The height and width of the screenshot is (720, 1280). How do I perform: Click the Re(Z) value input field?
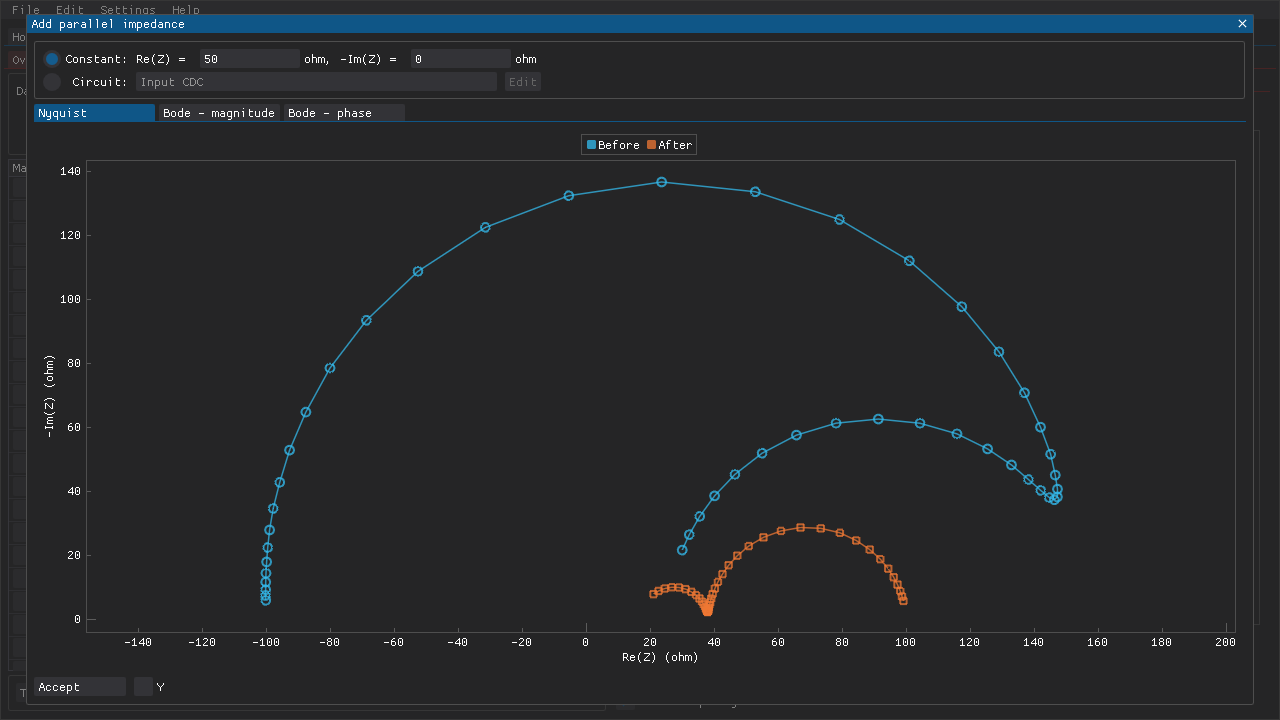250,59
